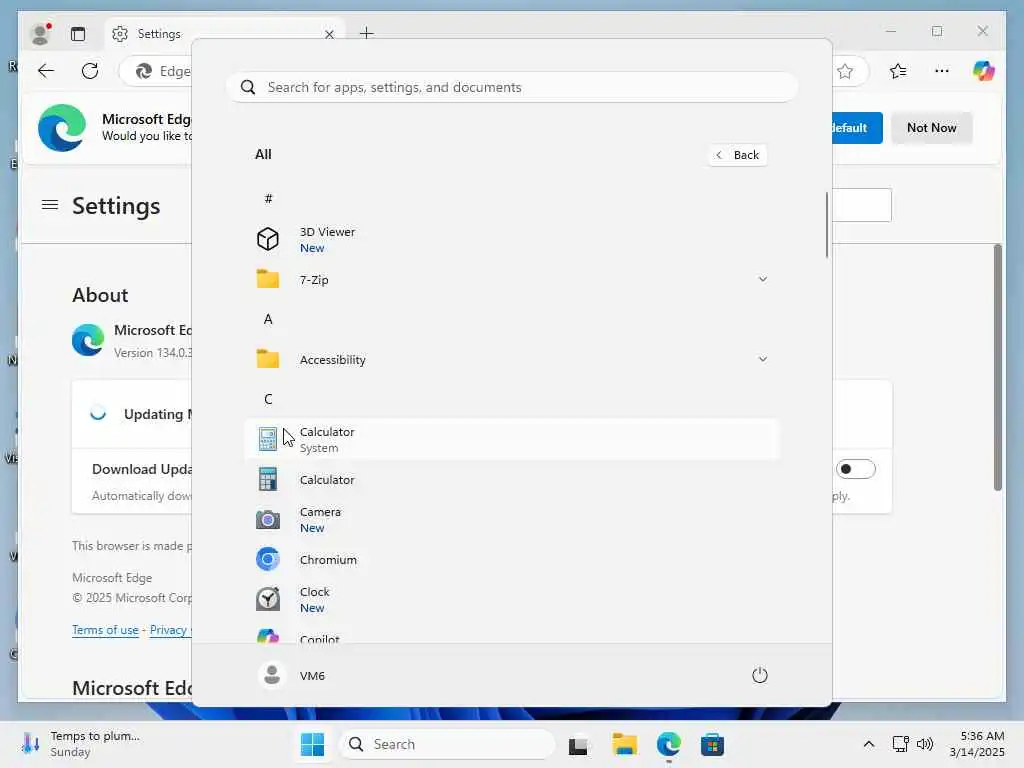Open Microsoft Store from the taskbar

[712, 744]
